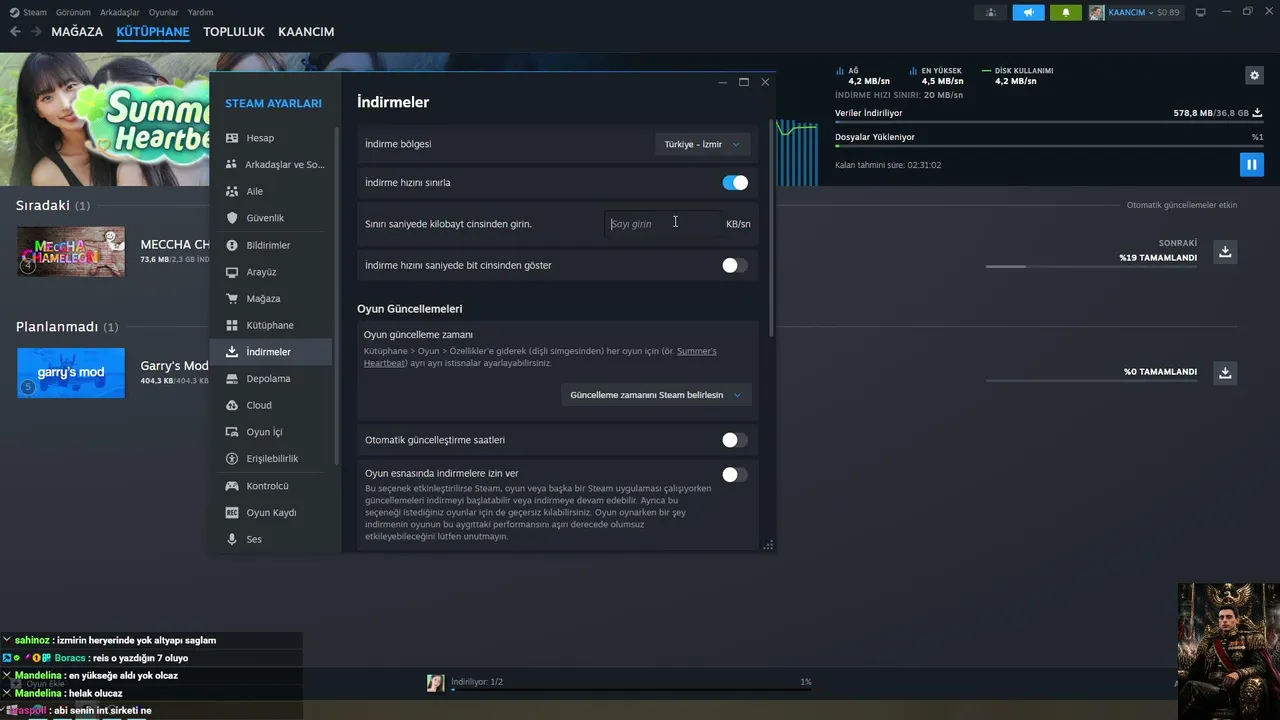Click the Erişilebilirlik accessibility icon
Image resolution: width=1280 pixels, height=720 pixels.
(x=232, y=459)
